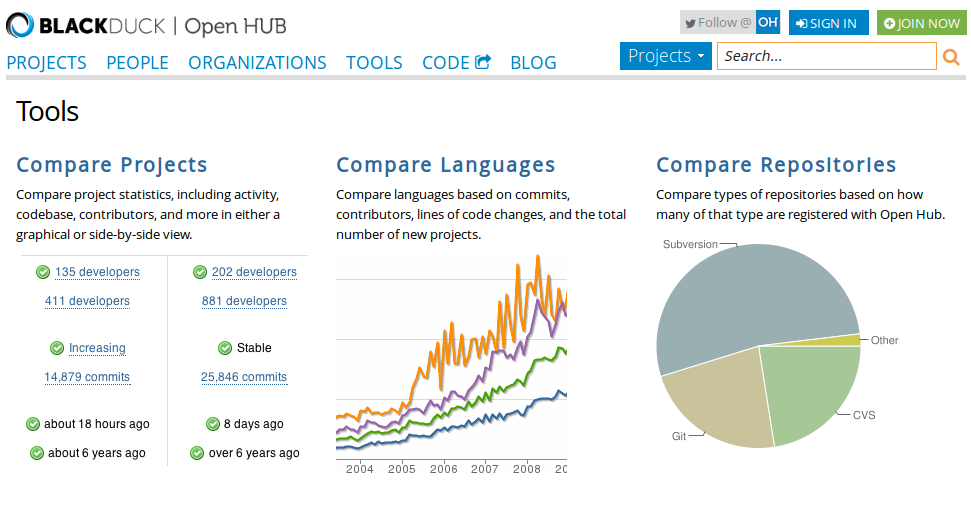Viewport: 971px width, 505px height.
Task: Open the Projects search scope dropdown
Action: pyautogui.click(x=666, y=56)
